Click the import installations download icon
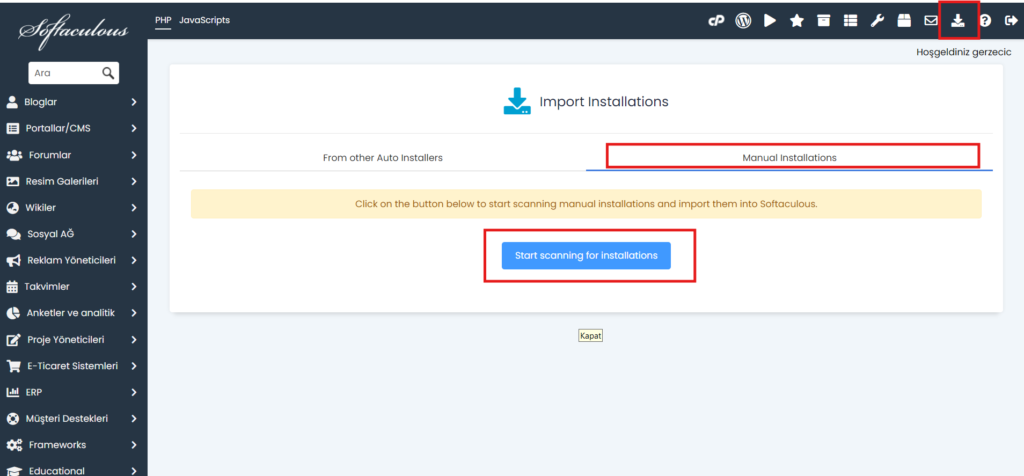 pos(957,21)
